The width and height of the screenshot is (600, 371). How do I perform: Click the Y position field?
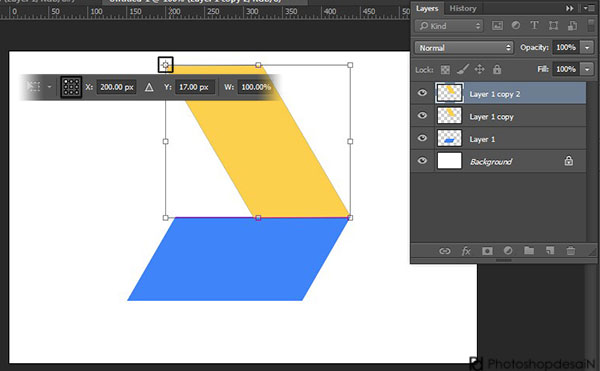click(194, 87)
